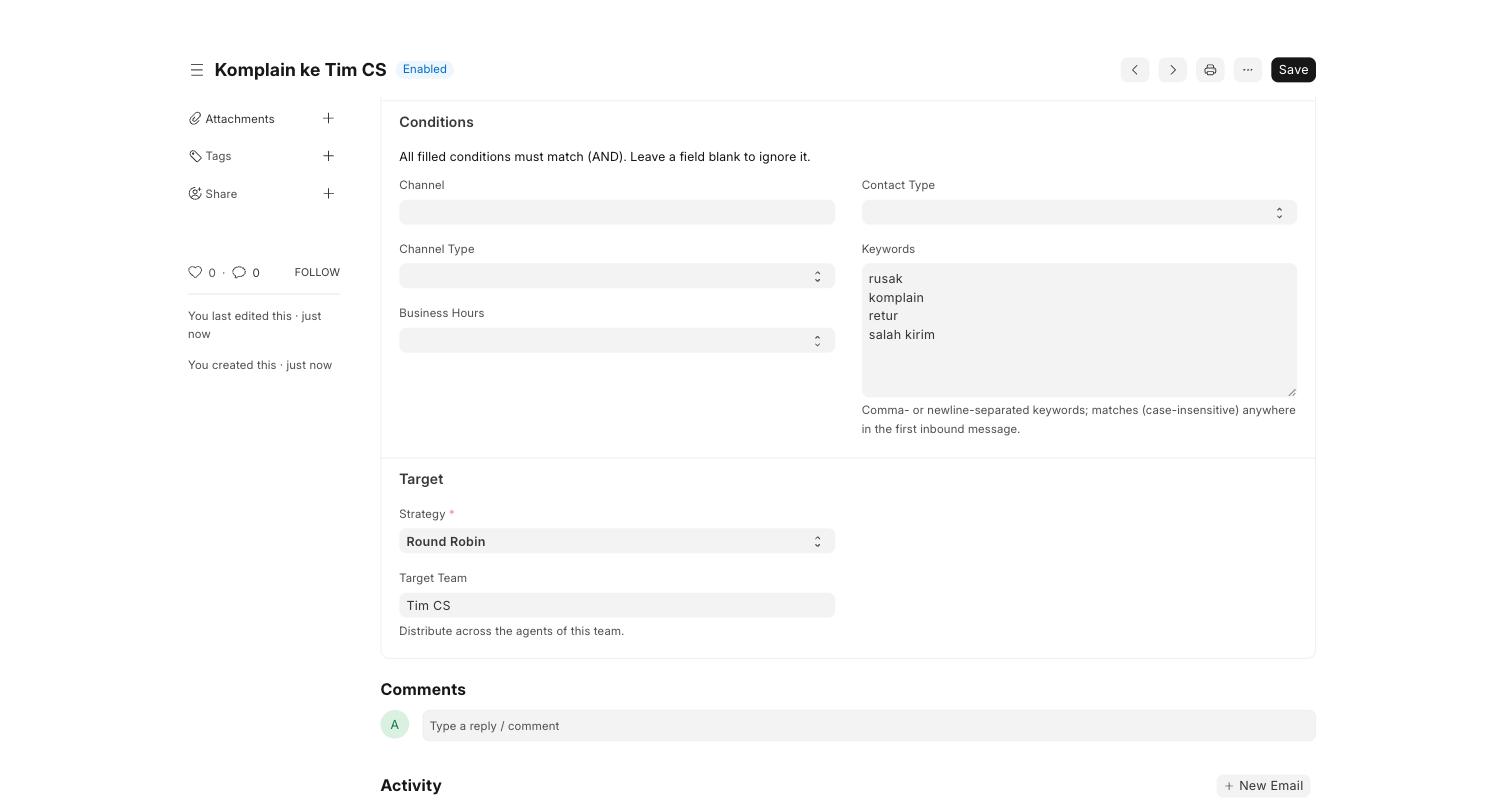Focus the Channel input field
The height and width of the screenshot is (812, 1504).
pos(617,212)
